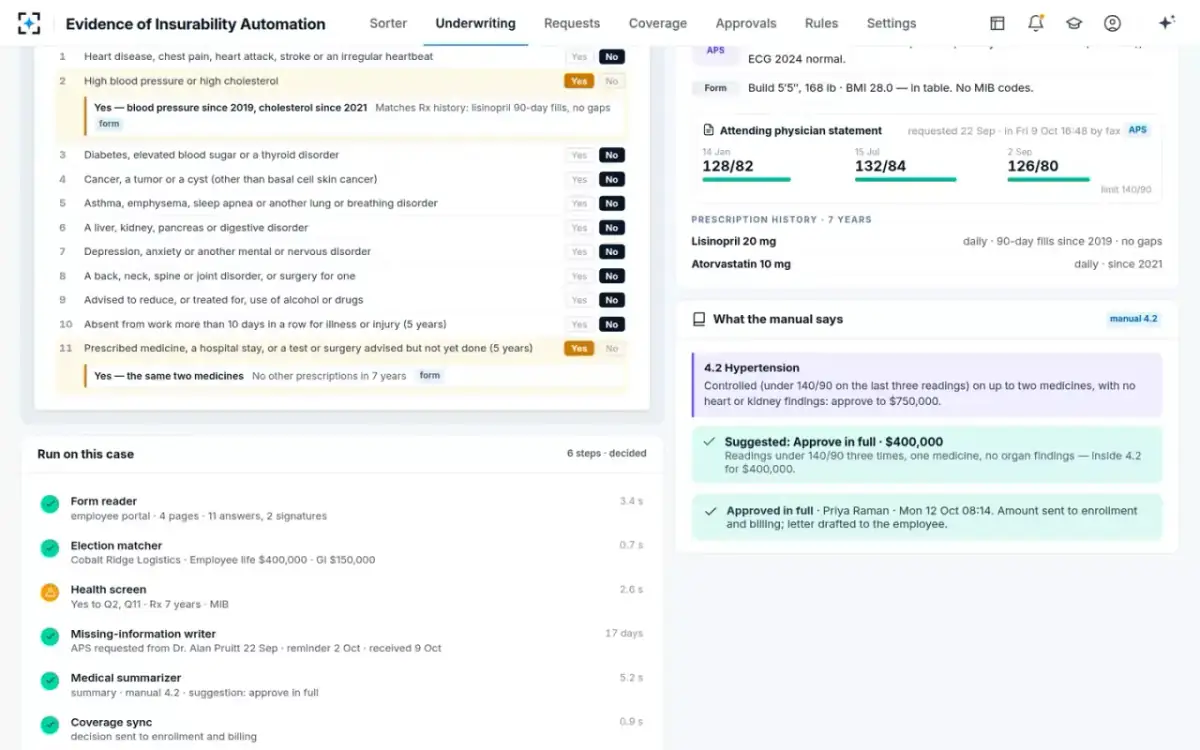Open the layout panel icon
This screenshot has width=1200, height=750.
(997, 23)
